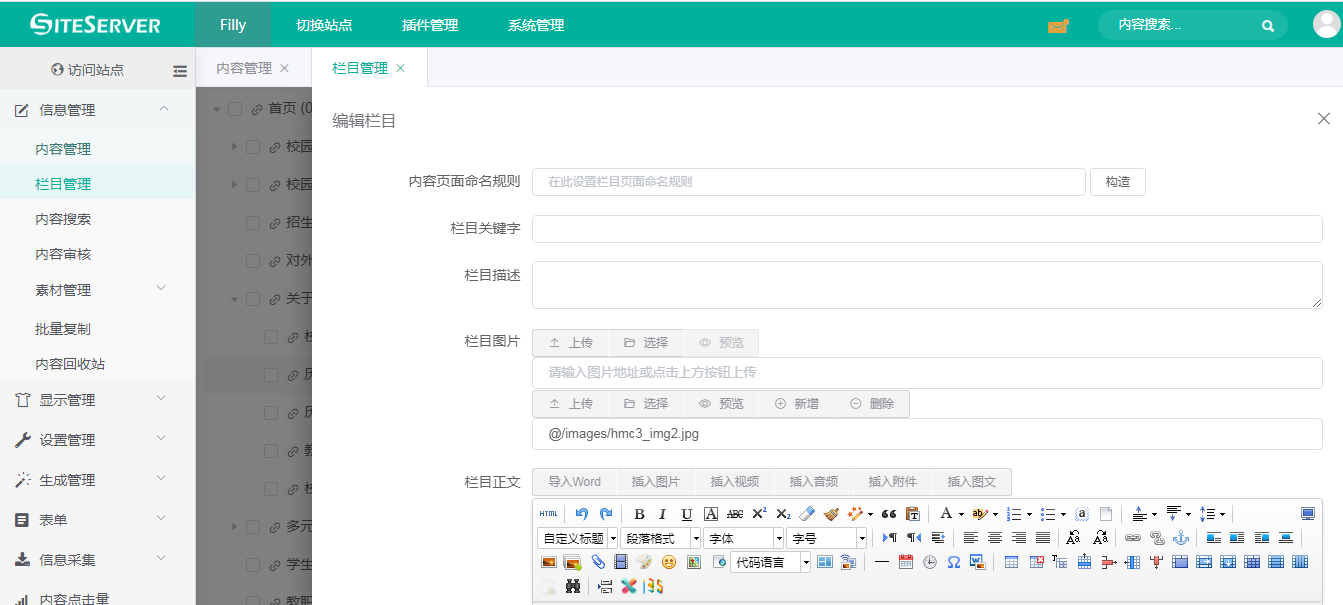1343x605 pixels.
Task: Click the undo arrow in editor toolbar
Action: [582, 514]
